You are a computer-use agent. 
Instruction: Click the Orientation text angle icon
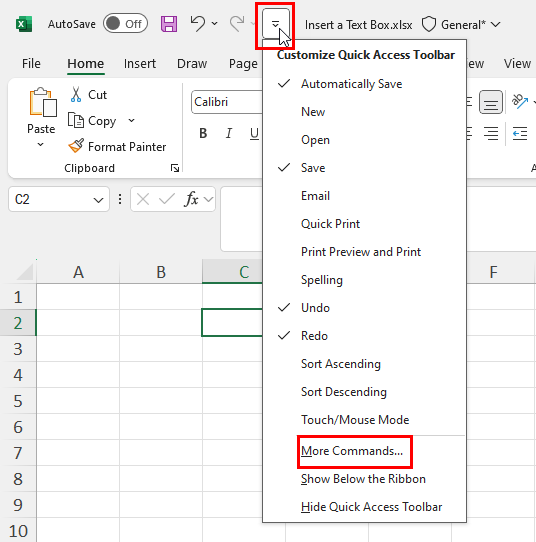[520, 102]
